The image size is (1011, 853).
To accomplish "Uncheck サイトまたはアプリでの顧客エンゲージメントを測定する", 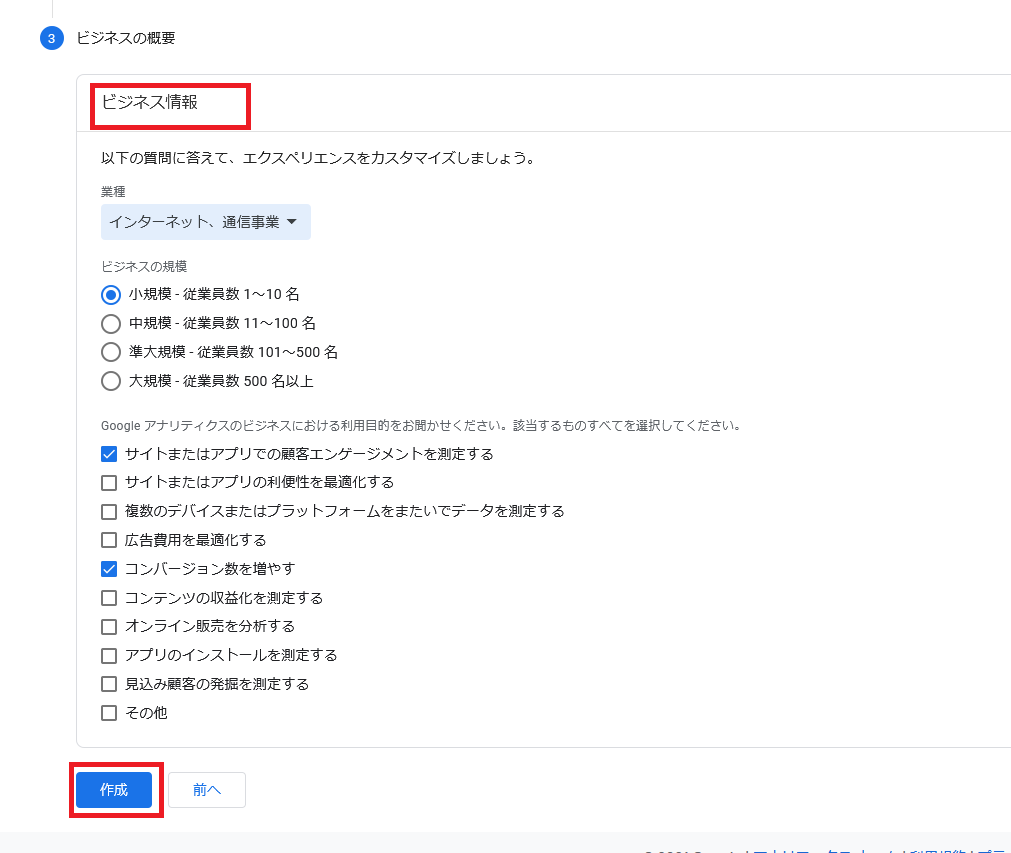I will point(110,454).
